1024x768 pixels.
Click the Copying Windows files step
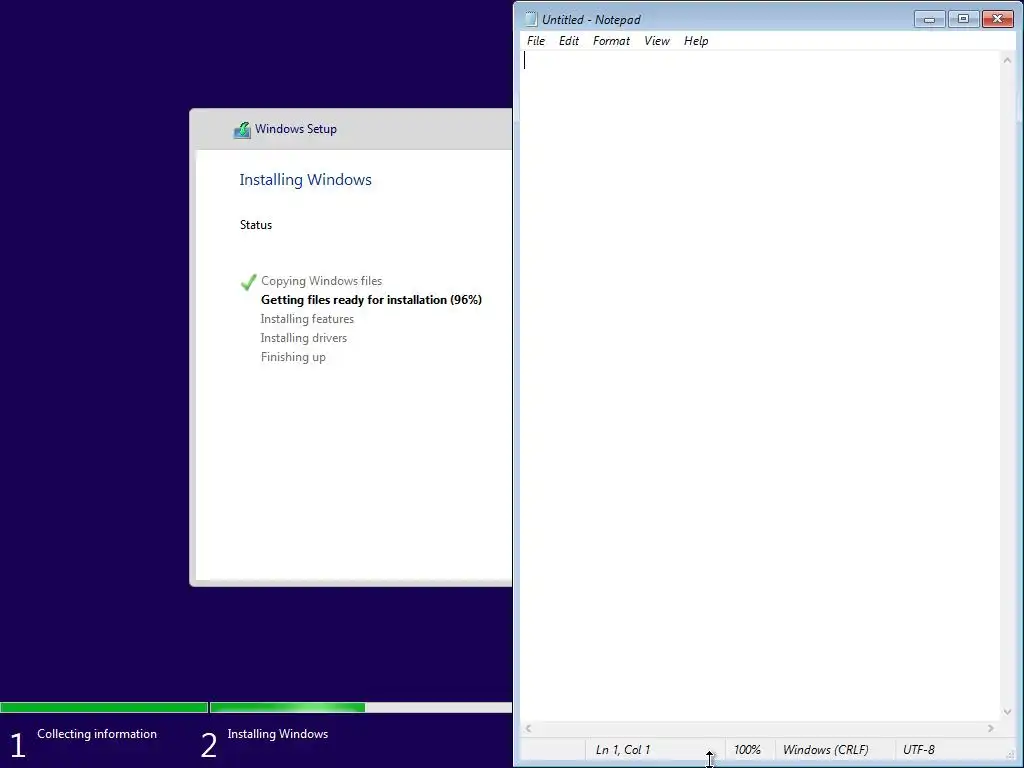coord(321,281)
